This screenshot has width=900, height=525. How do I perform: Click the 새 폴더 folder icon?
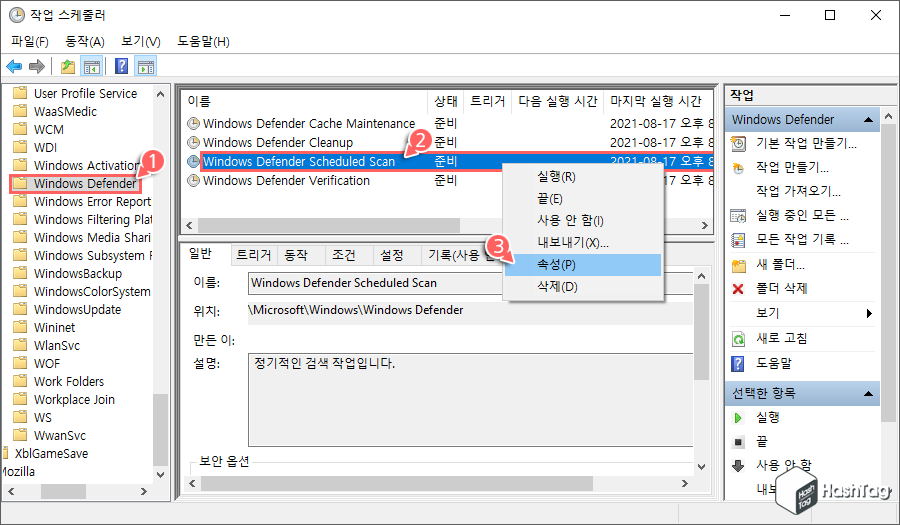(x=738, y=265)
